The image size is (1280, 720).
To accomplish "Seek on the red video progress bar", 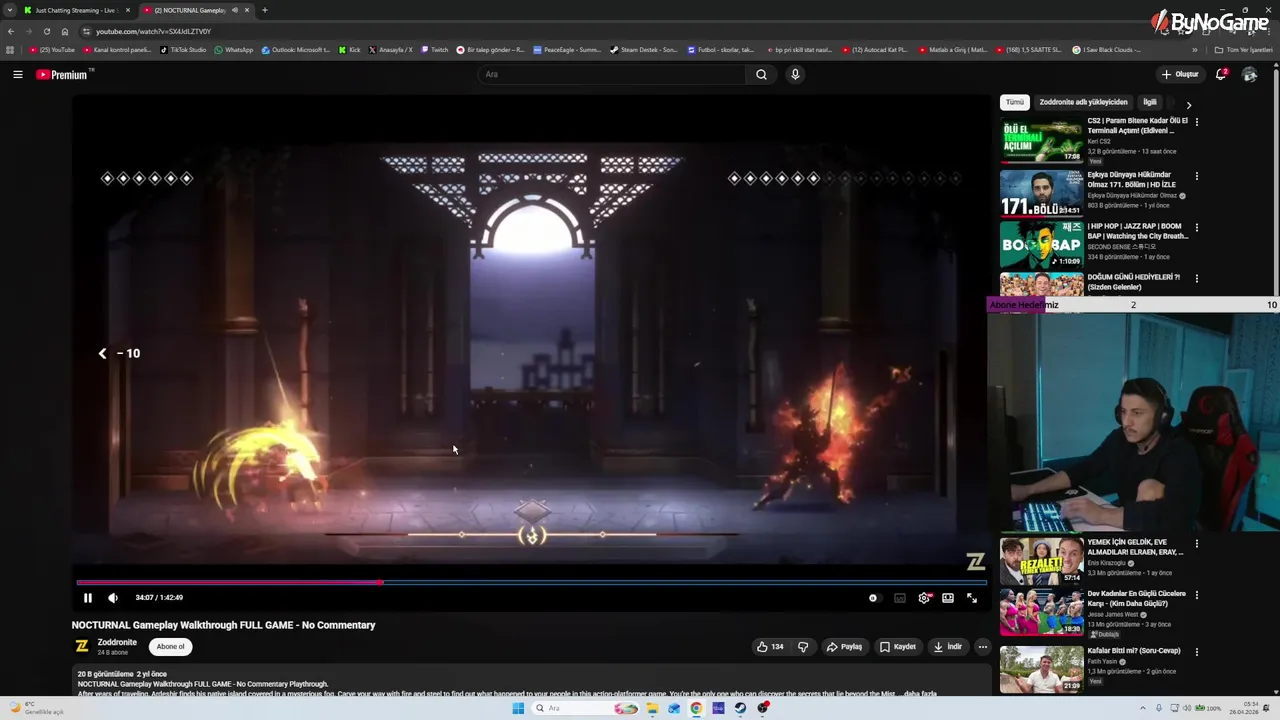I will [532, 582].
